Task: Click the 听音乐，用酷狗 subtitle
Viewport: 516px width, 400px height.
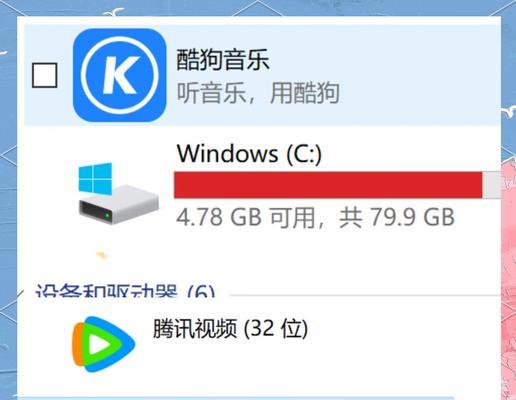Action: point(258,93)
